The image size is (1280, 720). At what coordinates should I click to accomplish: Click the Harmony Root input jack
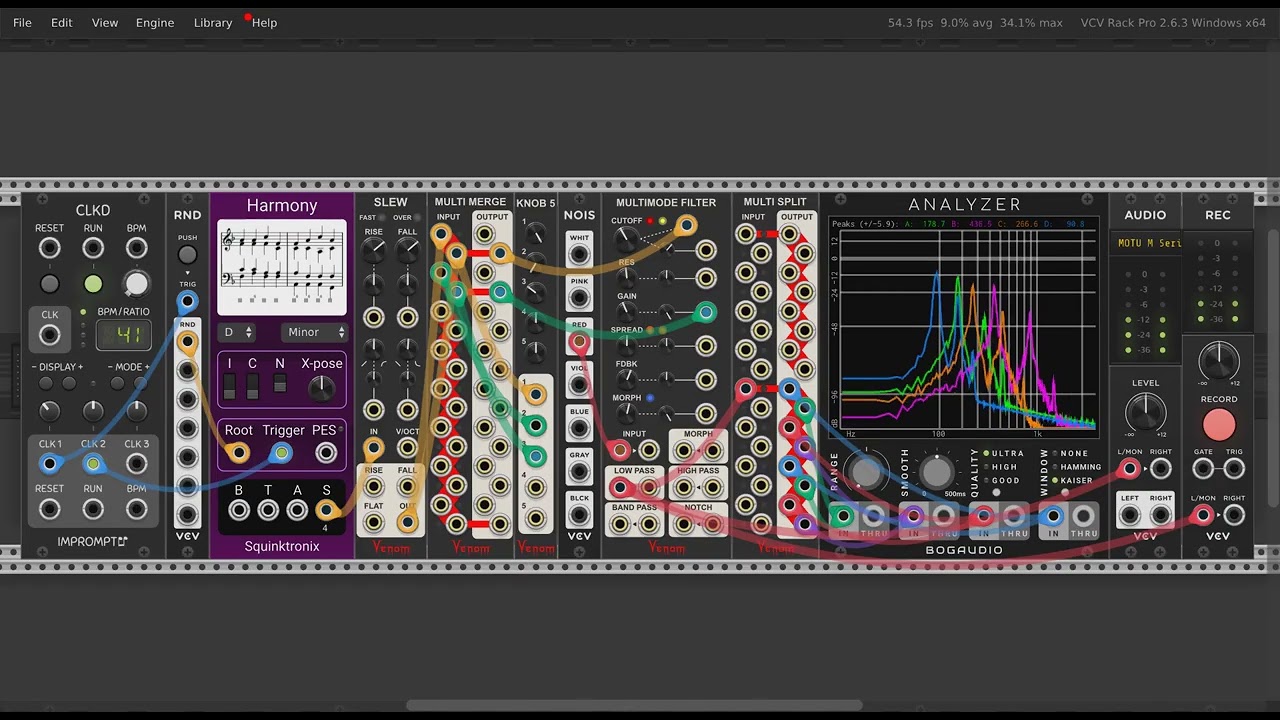[238, 453]
